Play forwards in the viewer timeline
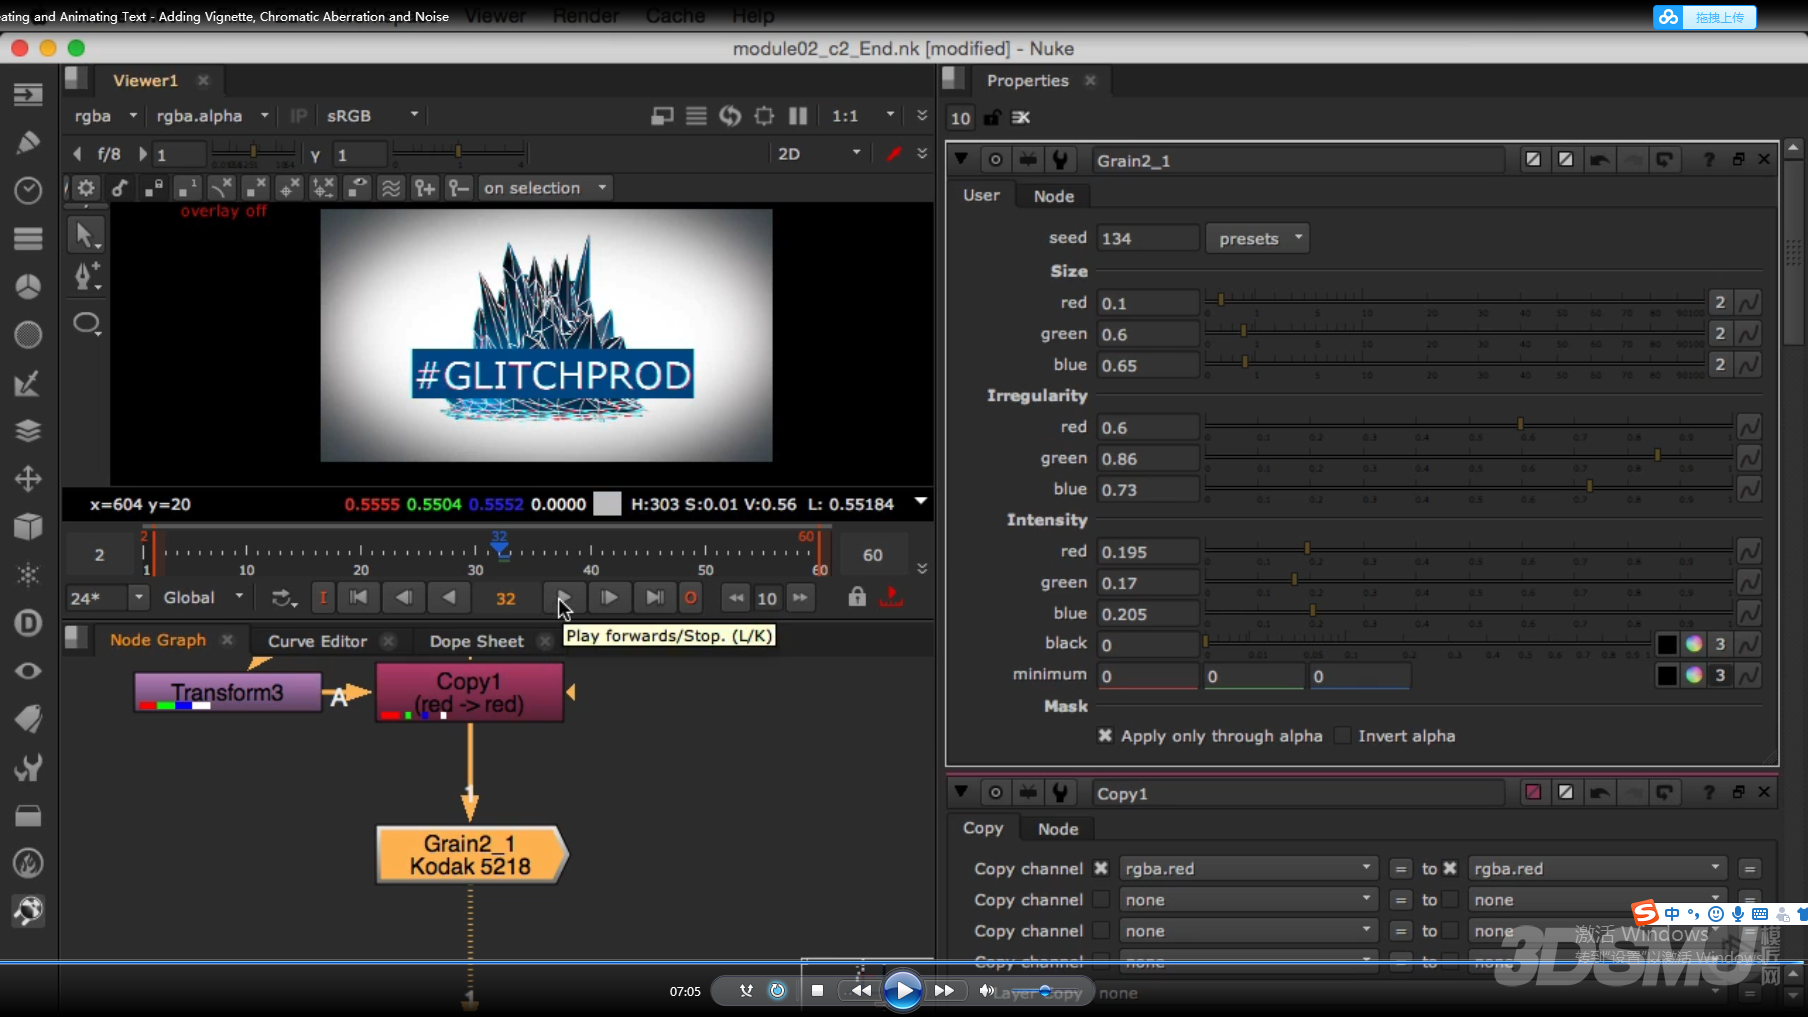This screenshot has width=1808, height=1017. pyautogui.click(x=563, y=598)
